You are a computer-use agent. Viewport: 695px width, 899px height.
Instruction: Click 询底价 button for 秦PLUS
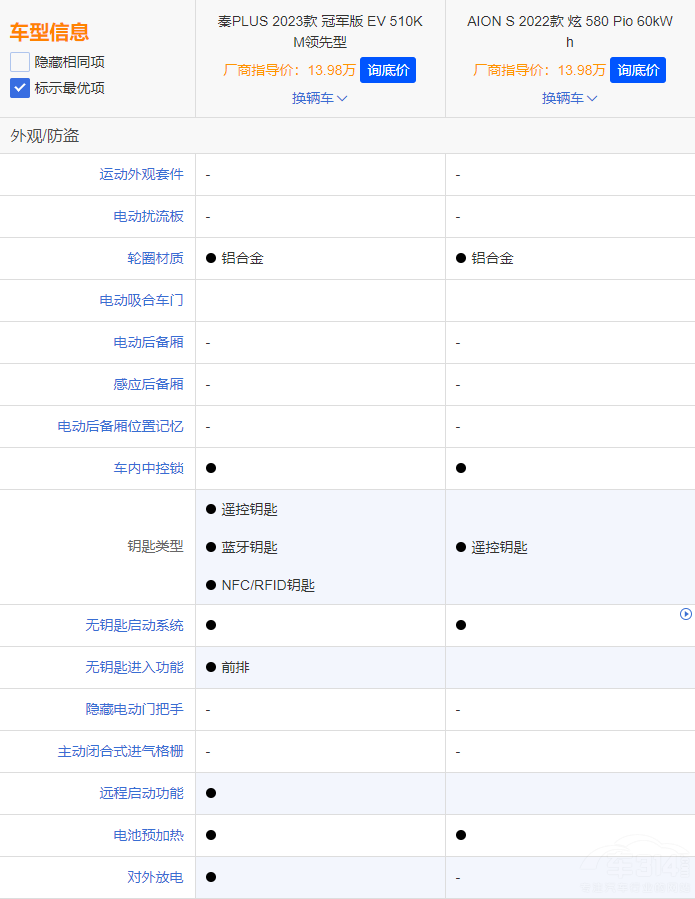387,70
